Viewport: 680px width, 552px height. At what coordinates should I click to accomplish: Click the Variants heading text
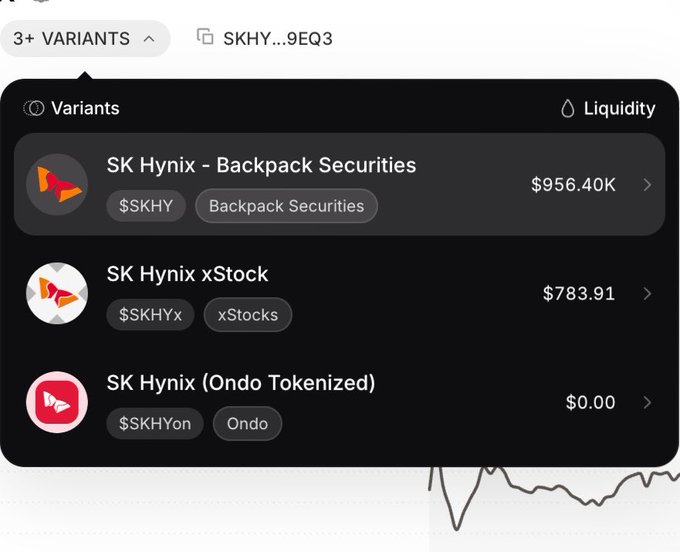[85, 108]
